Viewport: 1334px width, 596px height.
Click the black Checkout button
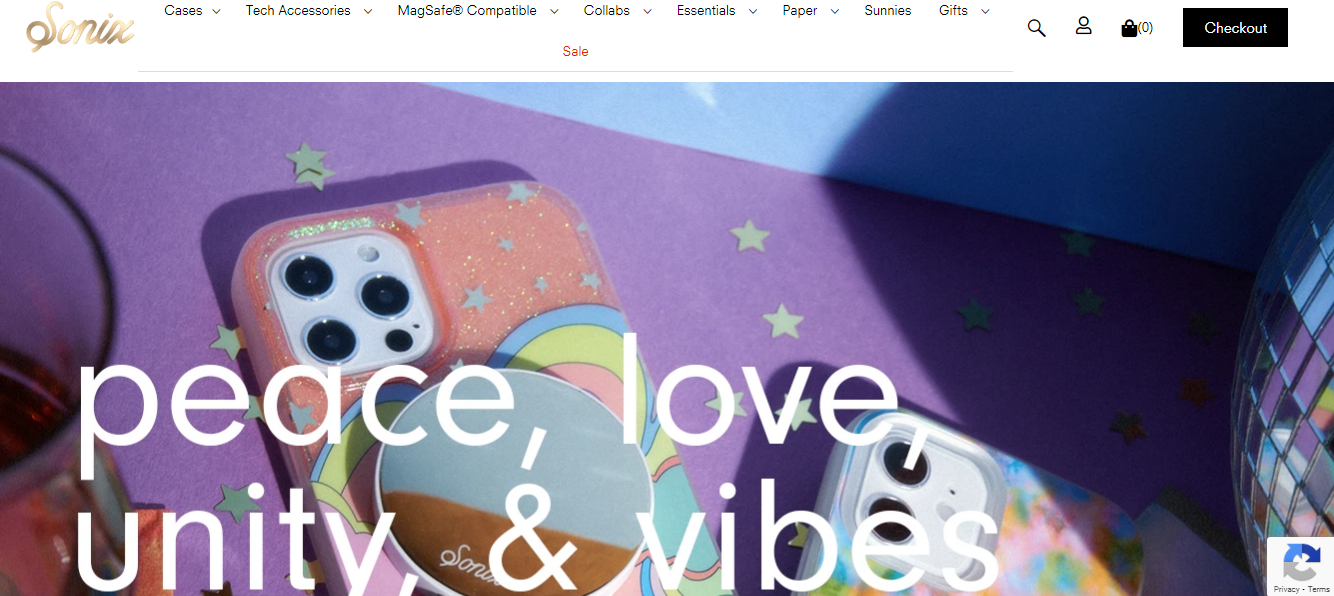coord(1235,28)
